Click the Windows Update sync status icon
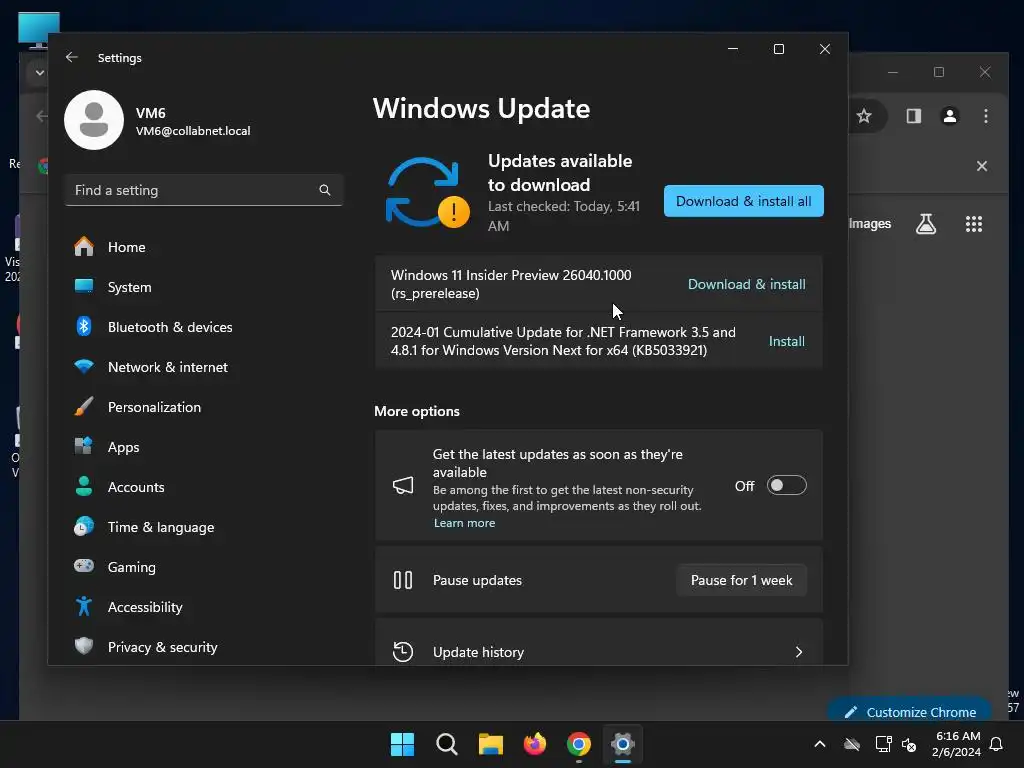 pyautogui.click(x=428, y=193)
